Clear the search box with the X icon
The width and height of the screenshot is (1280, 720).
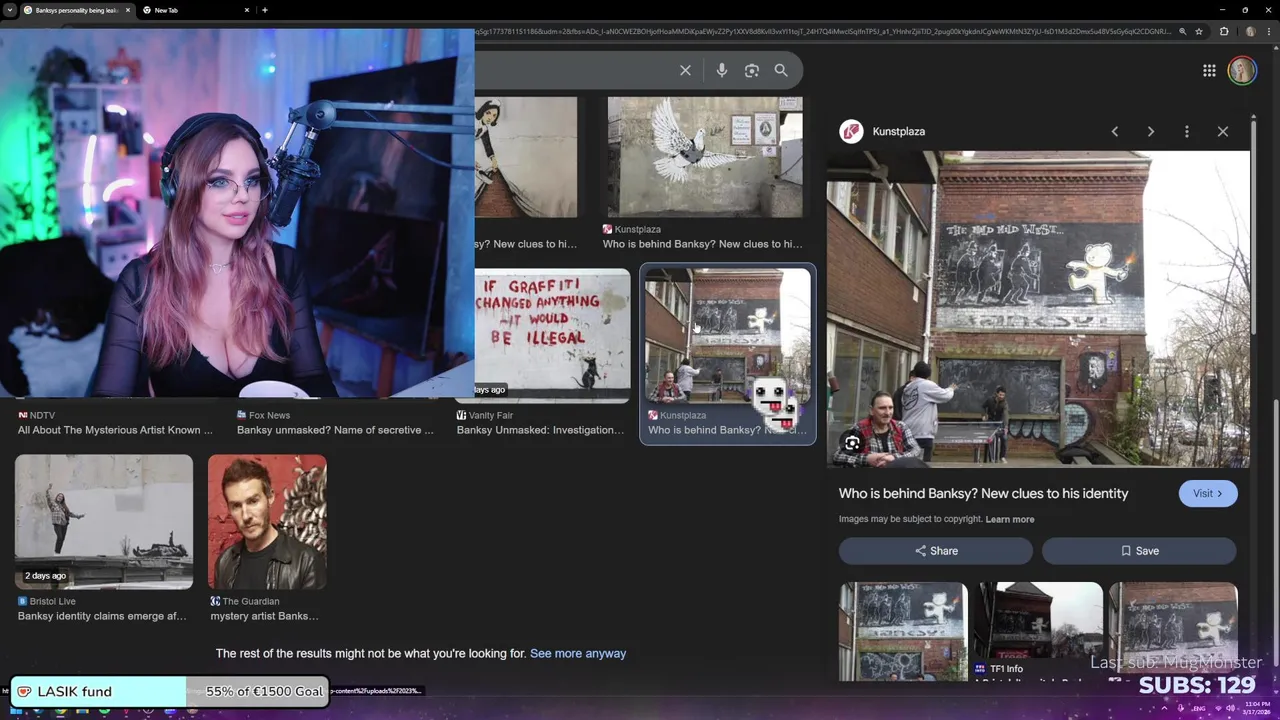point(685,70)
